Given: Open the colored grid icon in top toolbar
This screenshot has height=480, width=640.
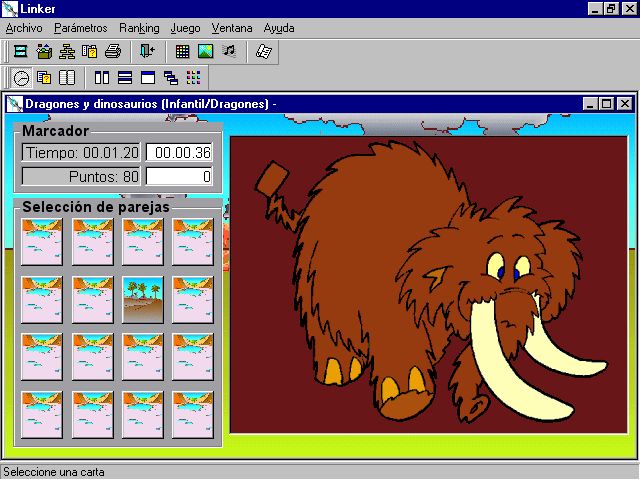Looking at the screenshot, I should click(182, 51).
